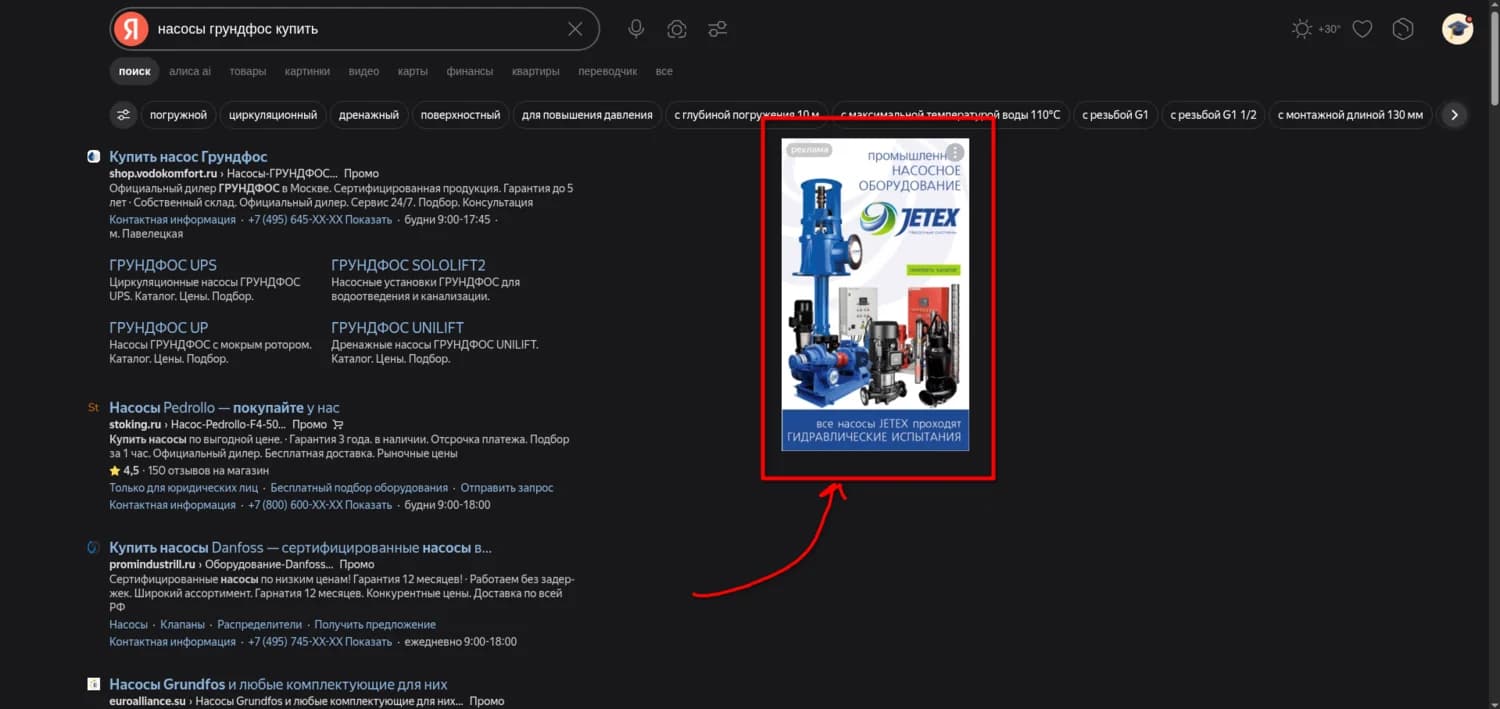Open ГРУНДФОС UPS sitelink

pos(163,265)
